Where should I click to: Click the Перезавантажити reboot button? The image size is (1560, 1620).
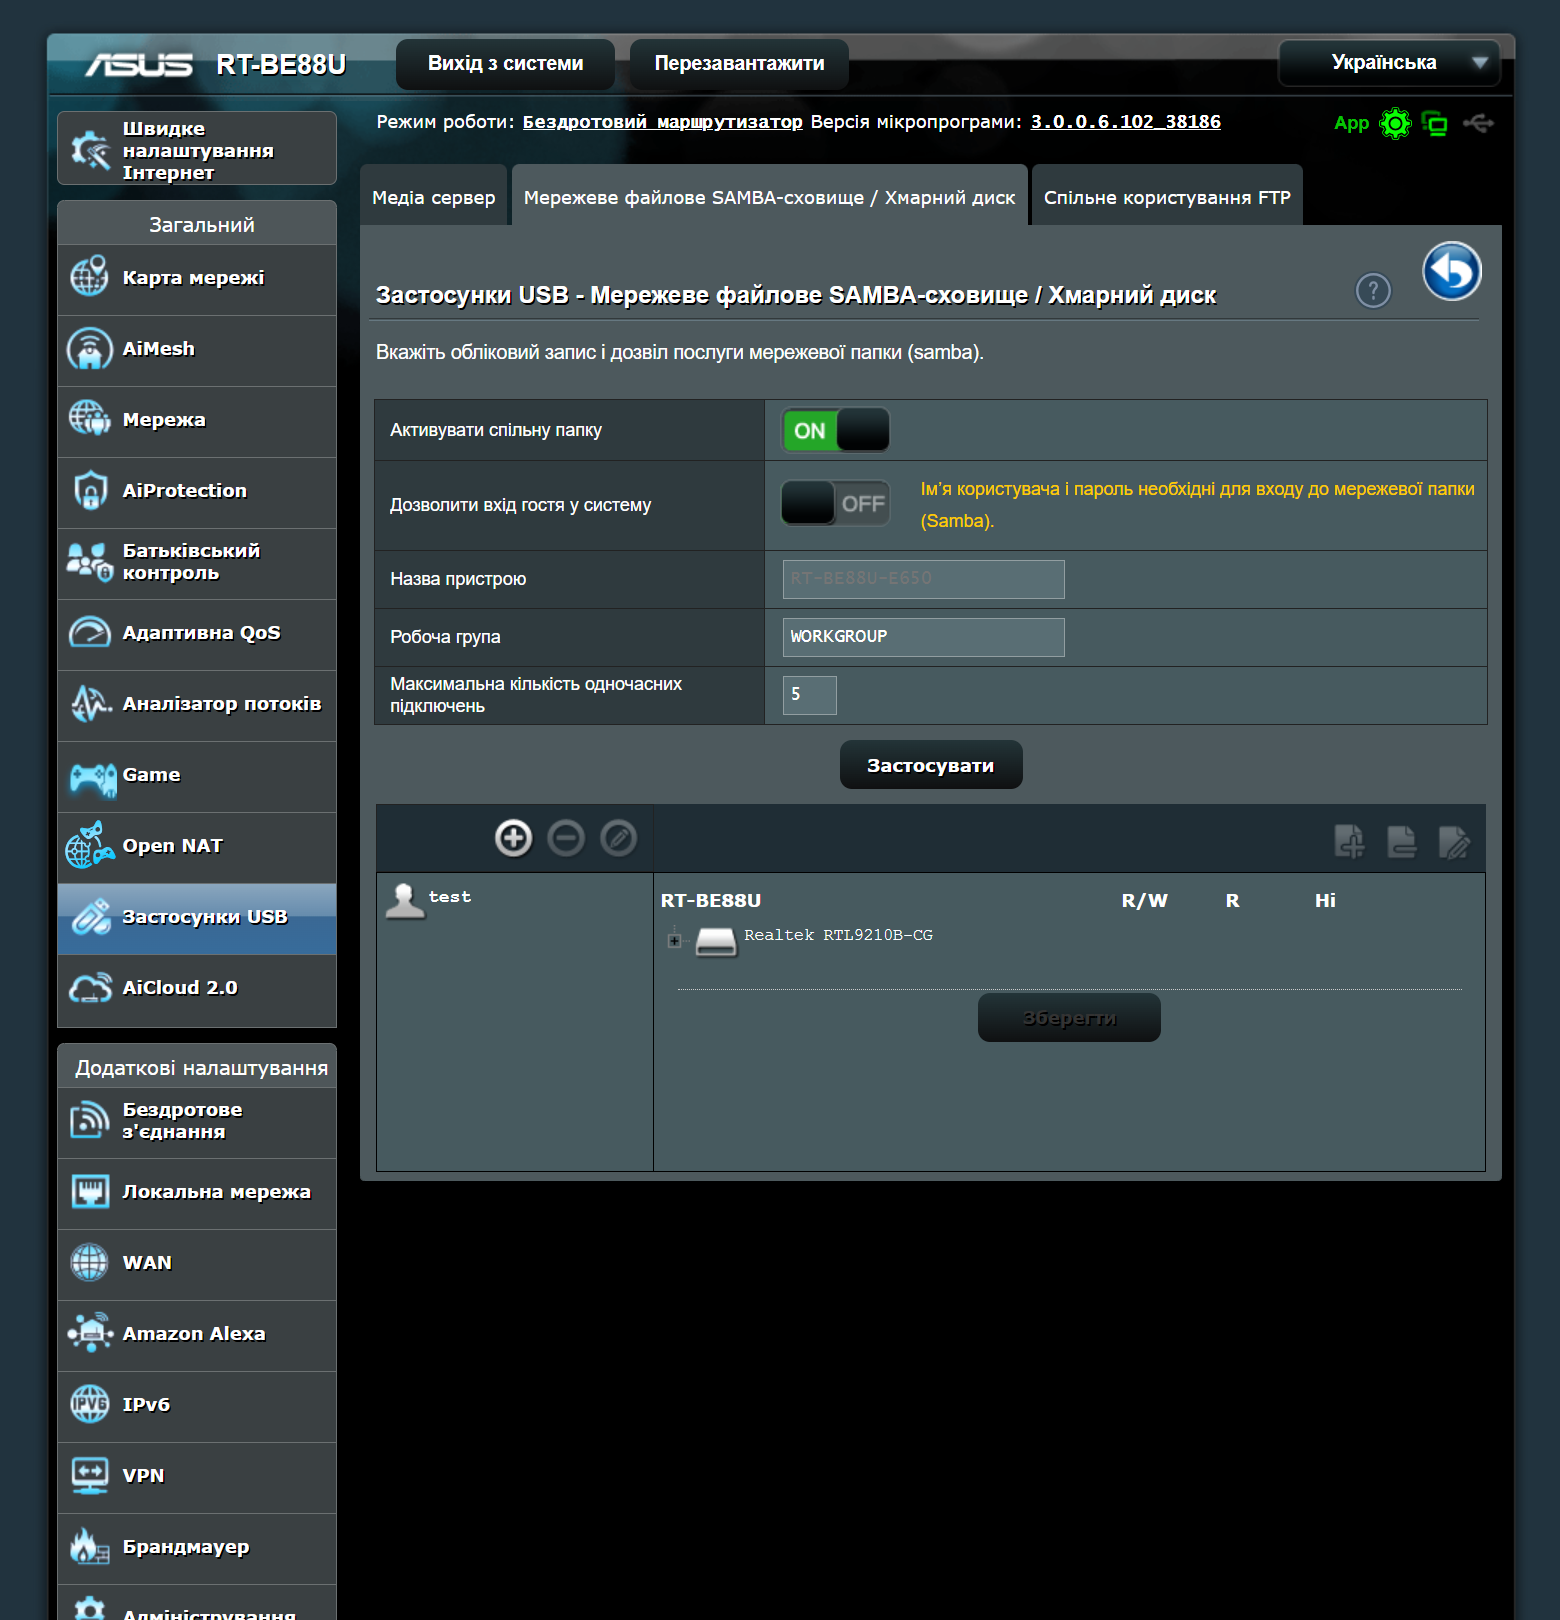point(740,64)
